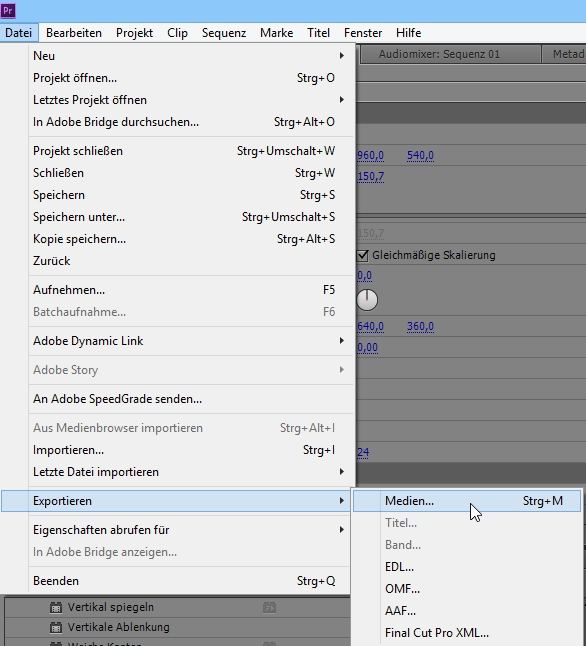This screenshot has width=586, height=646.
Task: Open the Marke menu
Action: [277, 33]
